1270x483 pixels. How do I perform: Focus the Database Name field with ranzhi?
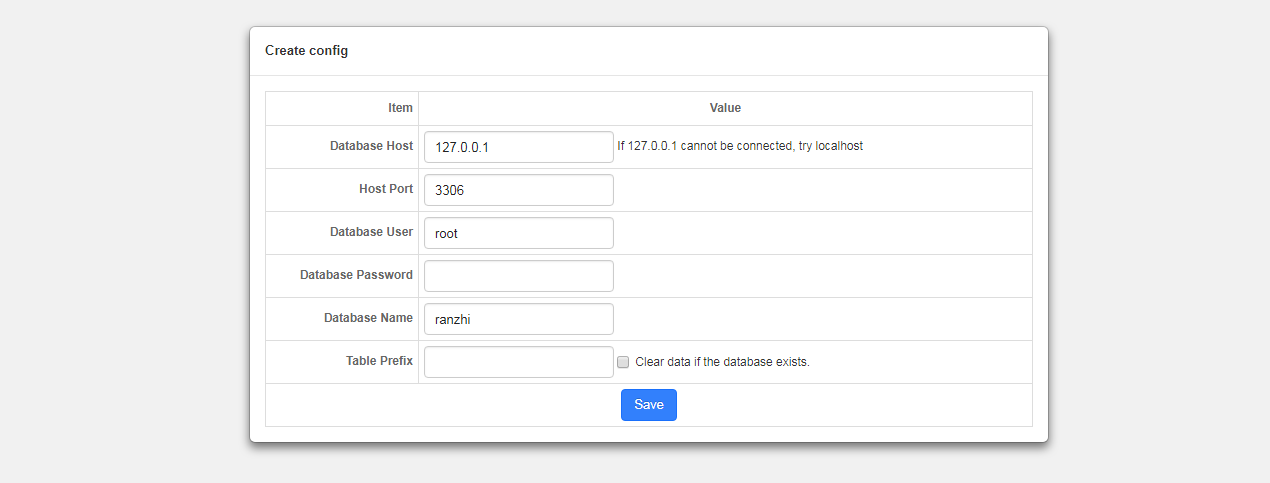click(518, 319)
